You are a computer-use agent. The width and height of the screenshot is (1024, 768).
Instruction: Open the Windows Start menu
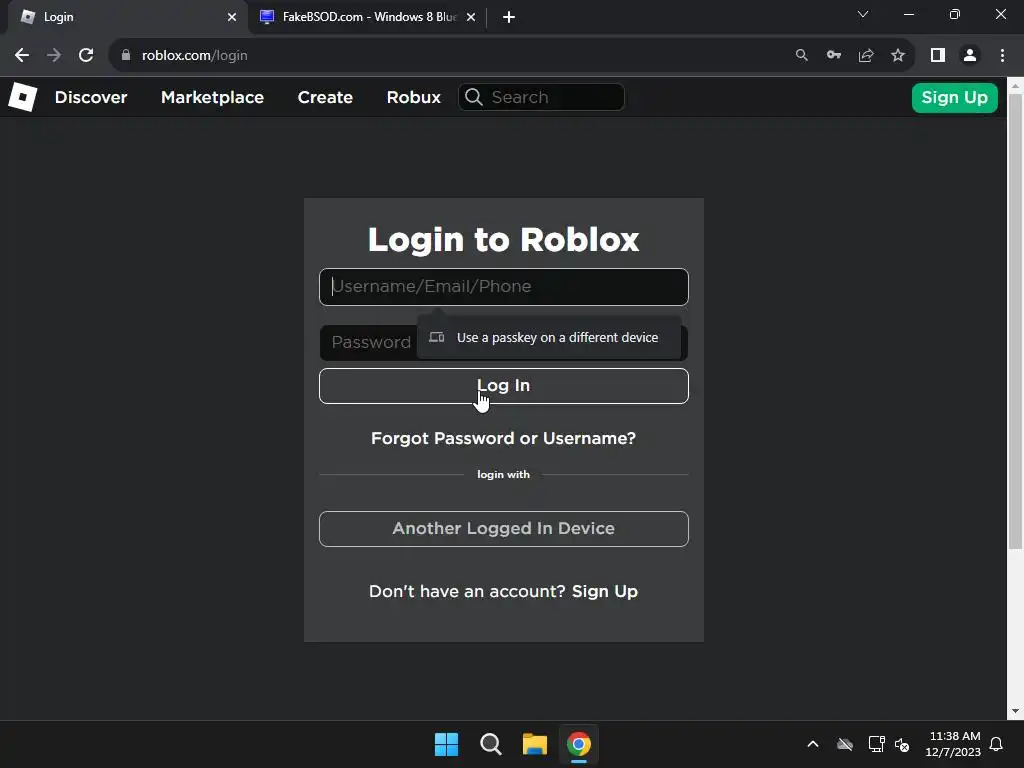pos(447,744)
